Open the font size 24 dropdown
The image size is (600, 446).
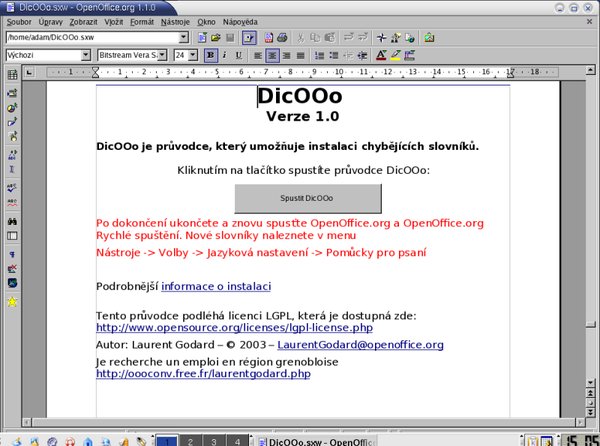point(193,55)
